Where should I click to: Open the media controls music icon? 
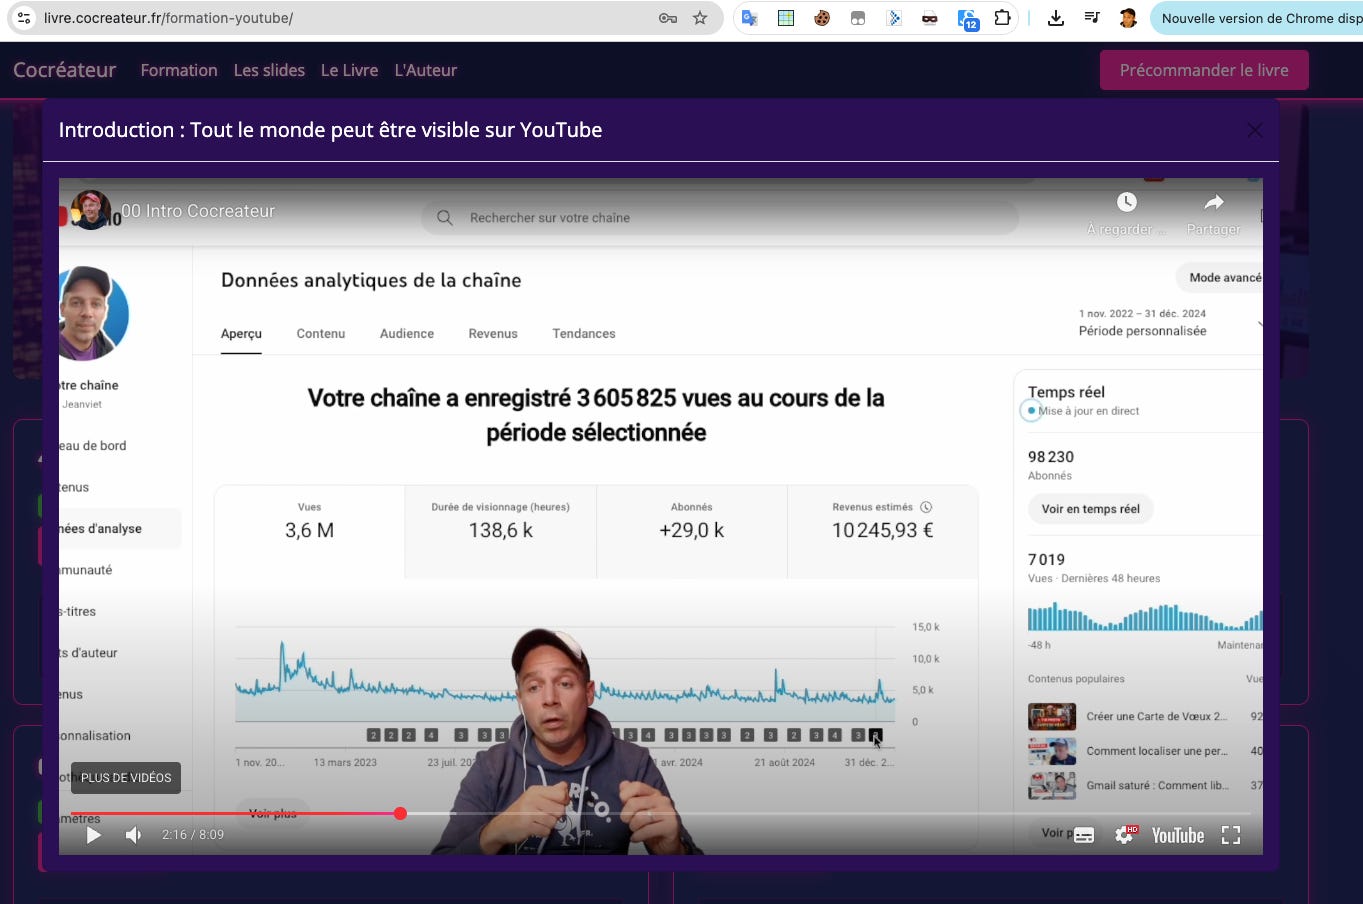pyautogui.click(x=1092, y=18)
